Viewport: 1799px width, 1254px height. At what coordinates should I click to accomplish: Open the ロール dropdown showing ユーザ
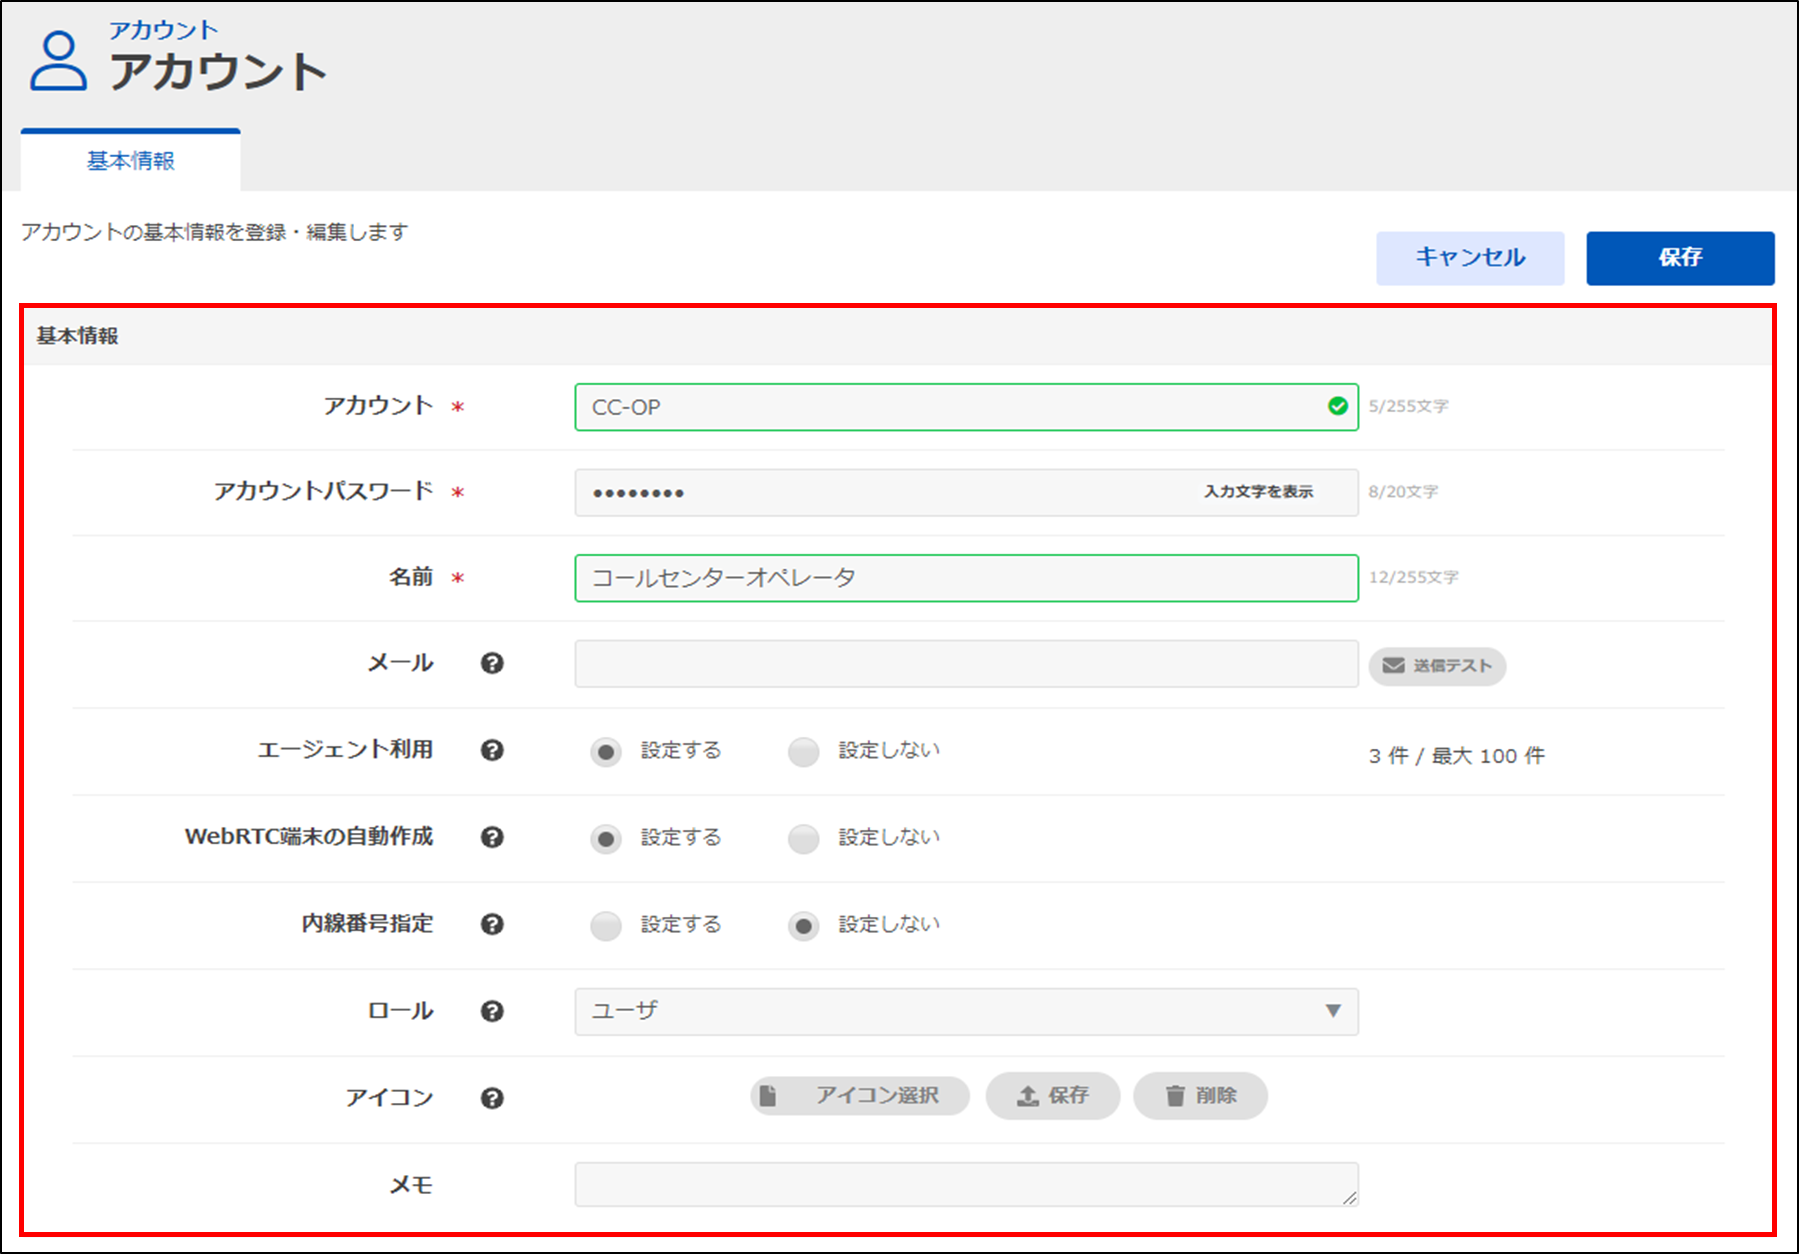click(x=965, y=1011)
